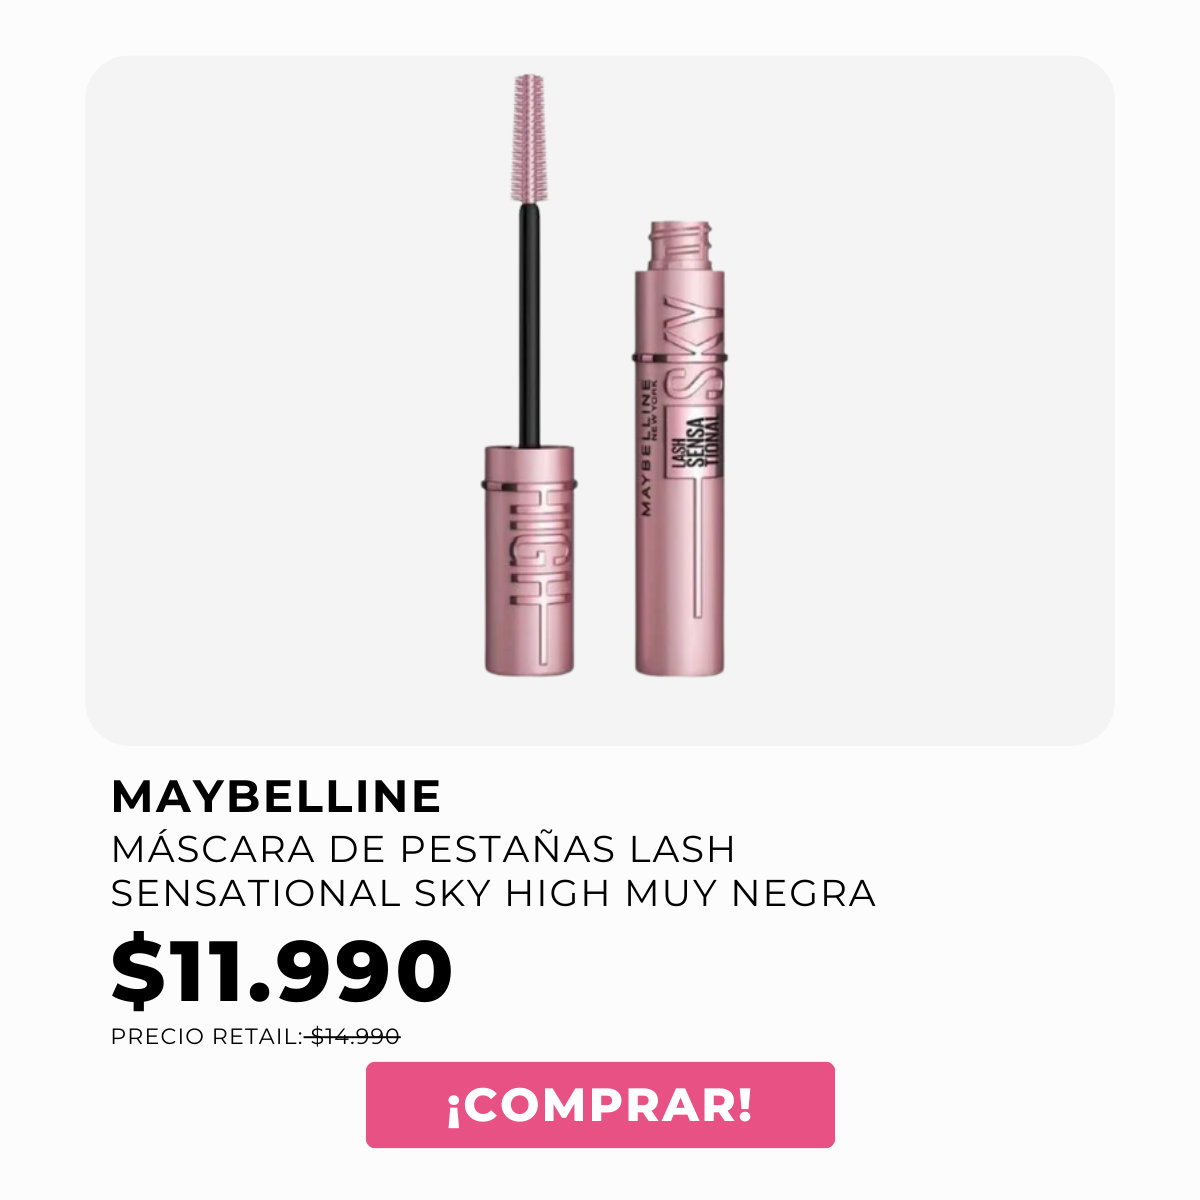This screenshot has height=1200, width=1200.
Task: Open the grey product image thumbnail
Action: coord(600,400)
